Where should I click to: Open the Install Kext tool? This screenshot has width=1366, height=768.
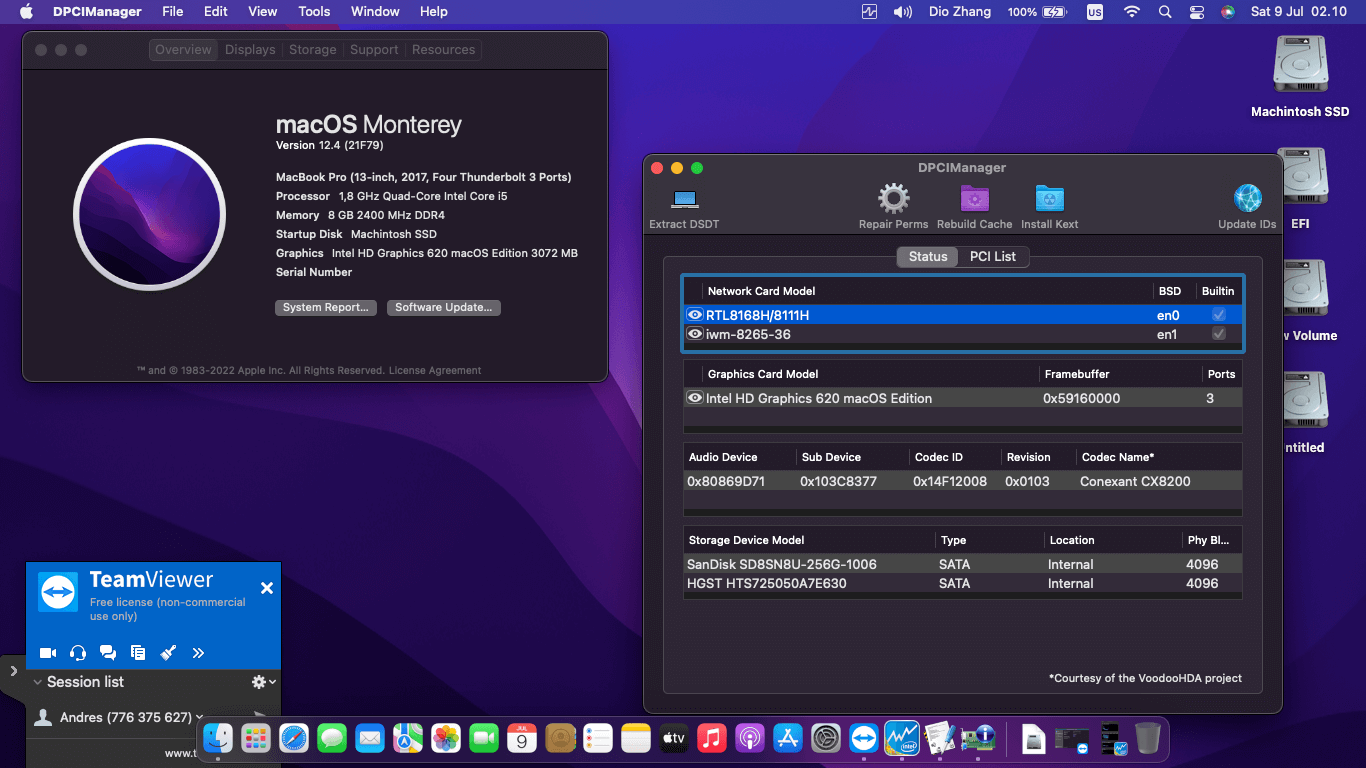click(1049, 200)
